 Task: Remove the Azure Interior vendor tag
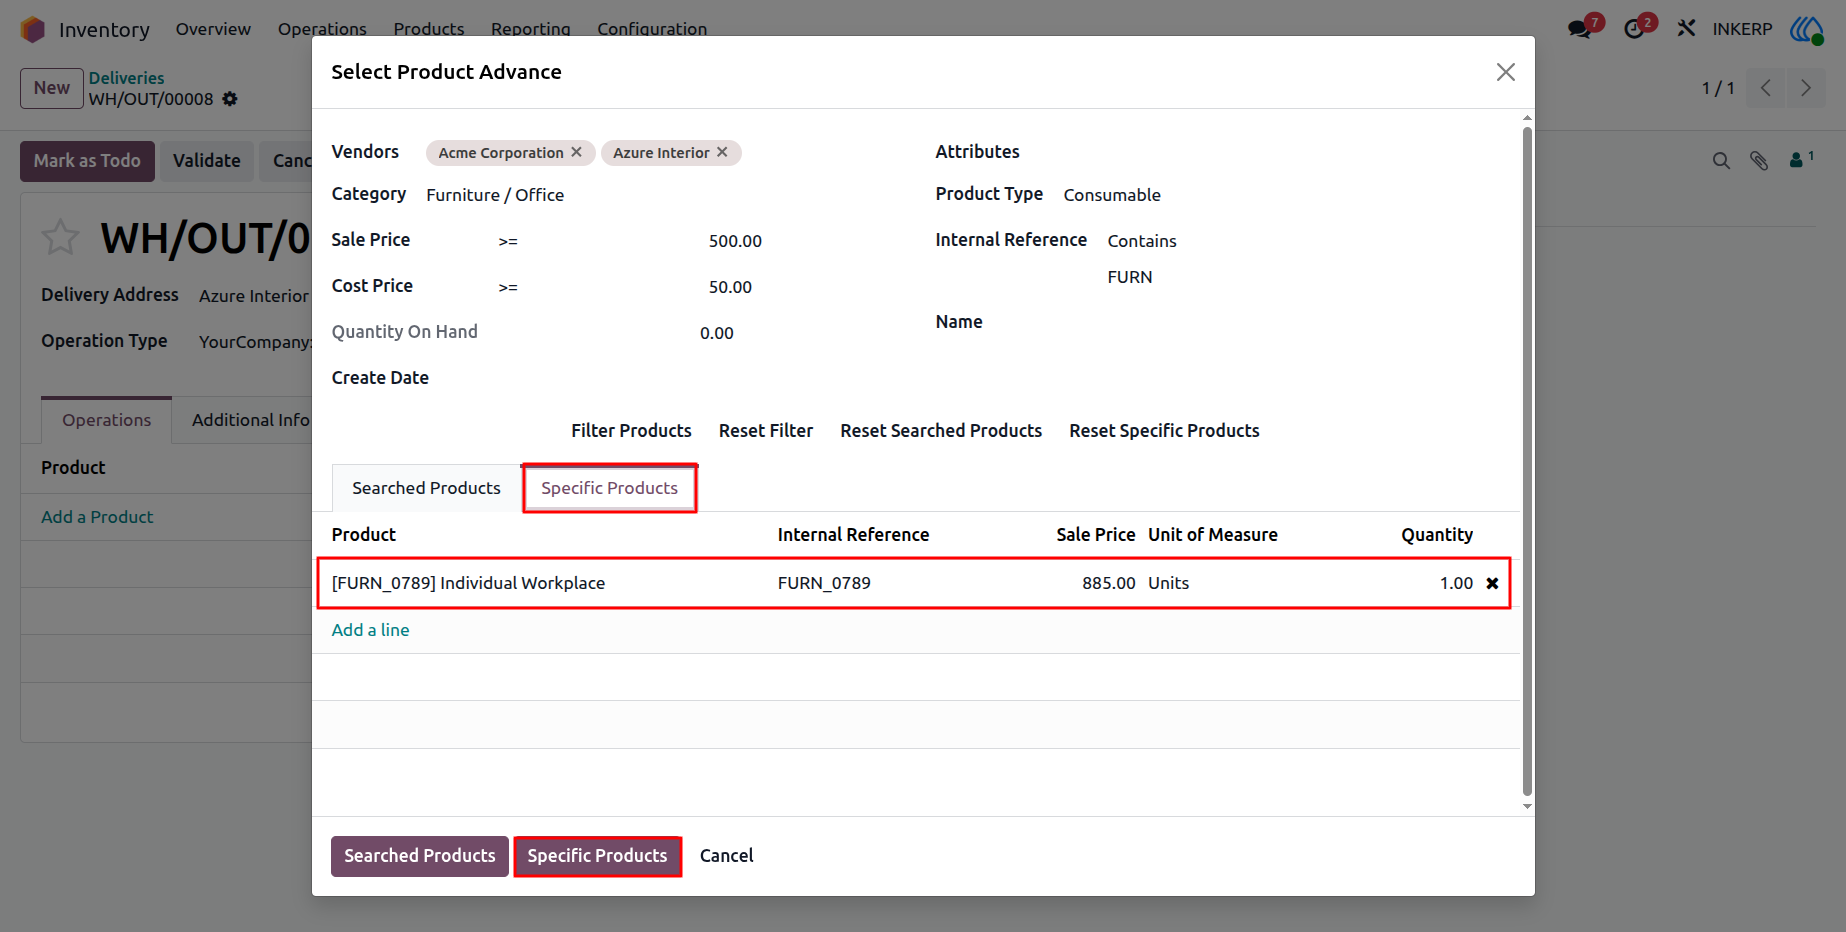click(x=722, y=152)
